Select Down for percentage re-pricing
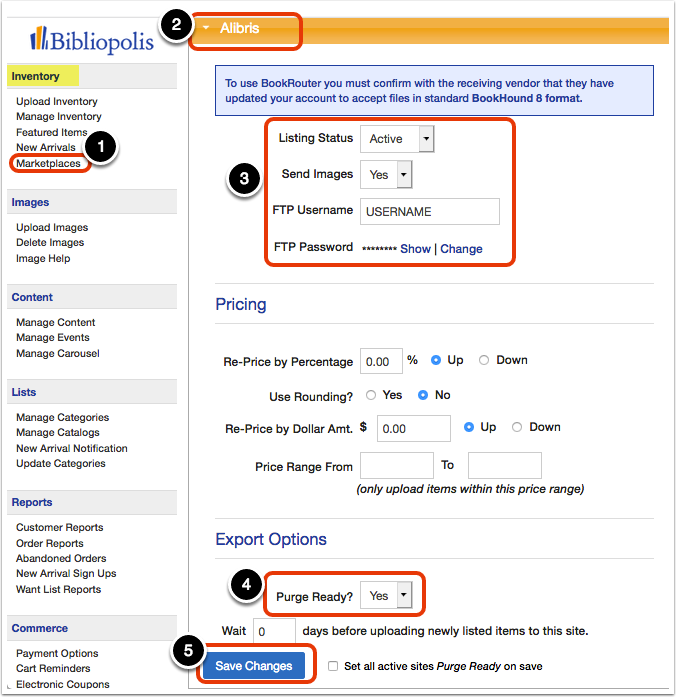 [x=484, y=360]
